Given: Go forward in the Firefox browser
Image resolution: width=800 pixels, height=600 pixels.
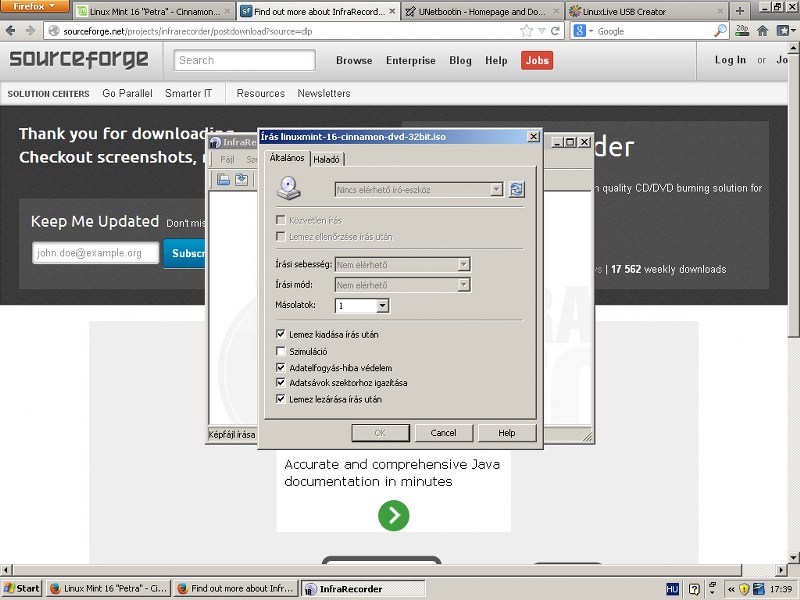Looking at the screenshot, I should coord(31,31).
